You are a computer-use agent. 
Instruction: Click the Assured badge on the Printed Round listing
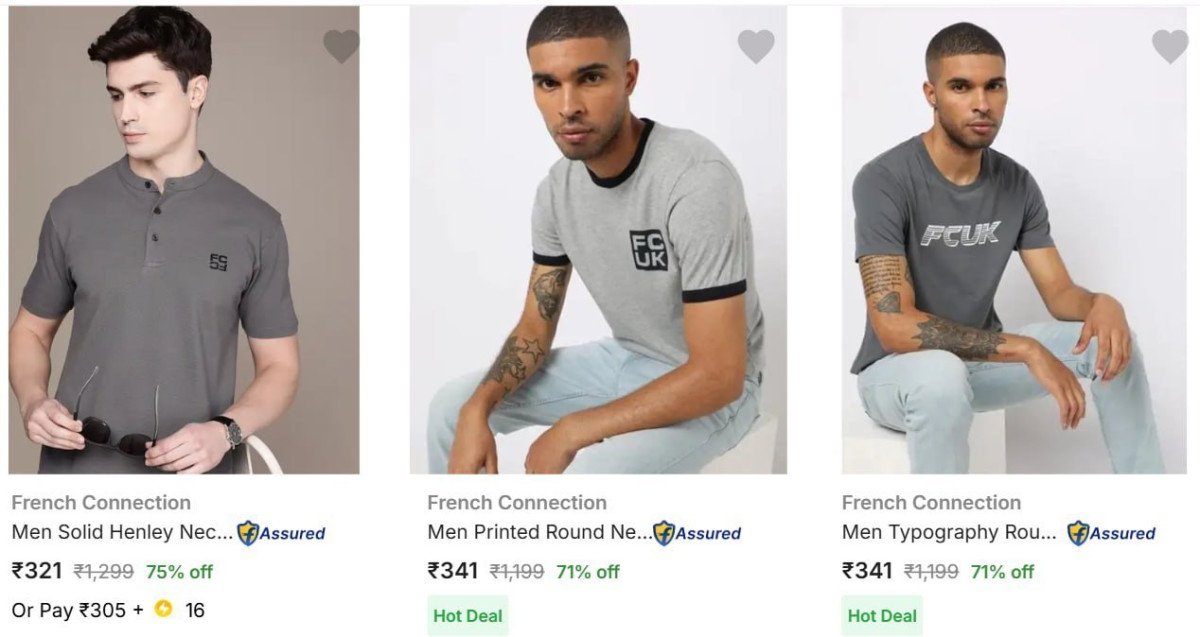point(696,535)
